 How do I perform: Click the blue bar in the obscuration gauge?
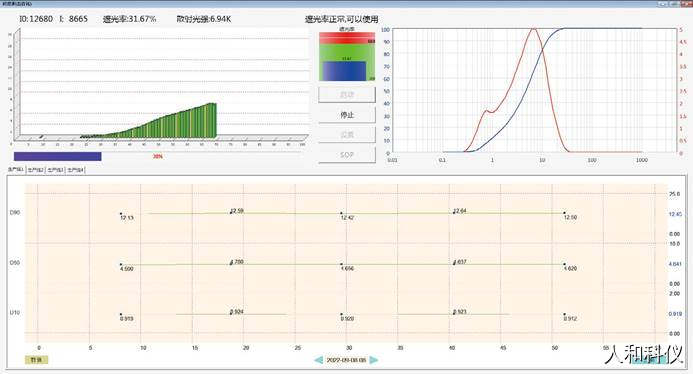(344, 71)
